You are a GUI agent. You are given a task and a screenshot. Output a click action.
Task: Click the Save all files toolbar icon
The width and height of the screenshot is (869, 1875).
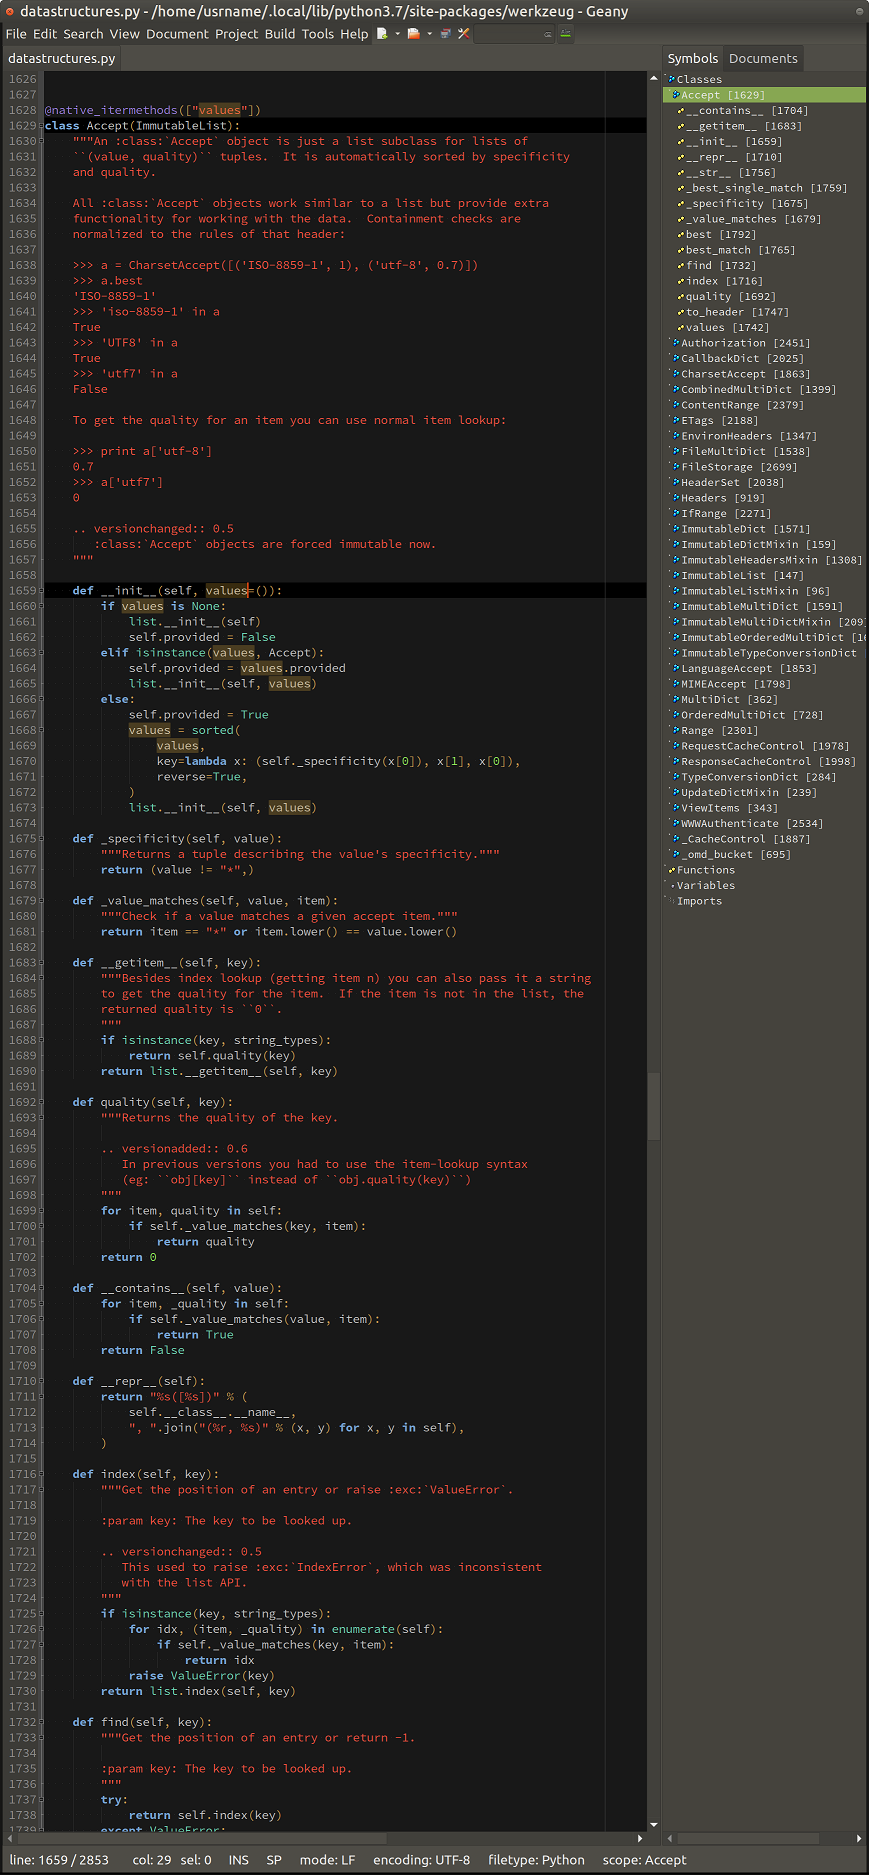(446, 34)
